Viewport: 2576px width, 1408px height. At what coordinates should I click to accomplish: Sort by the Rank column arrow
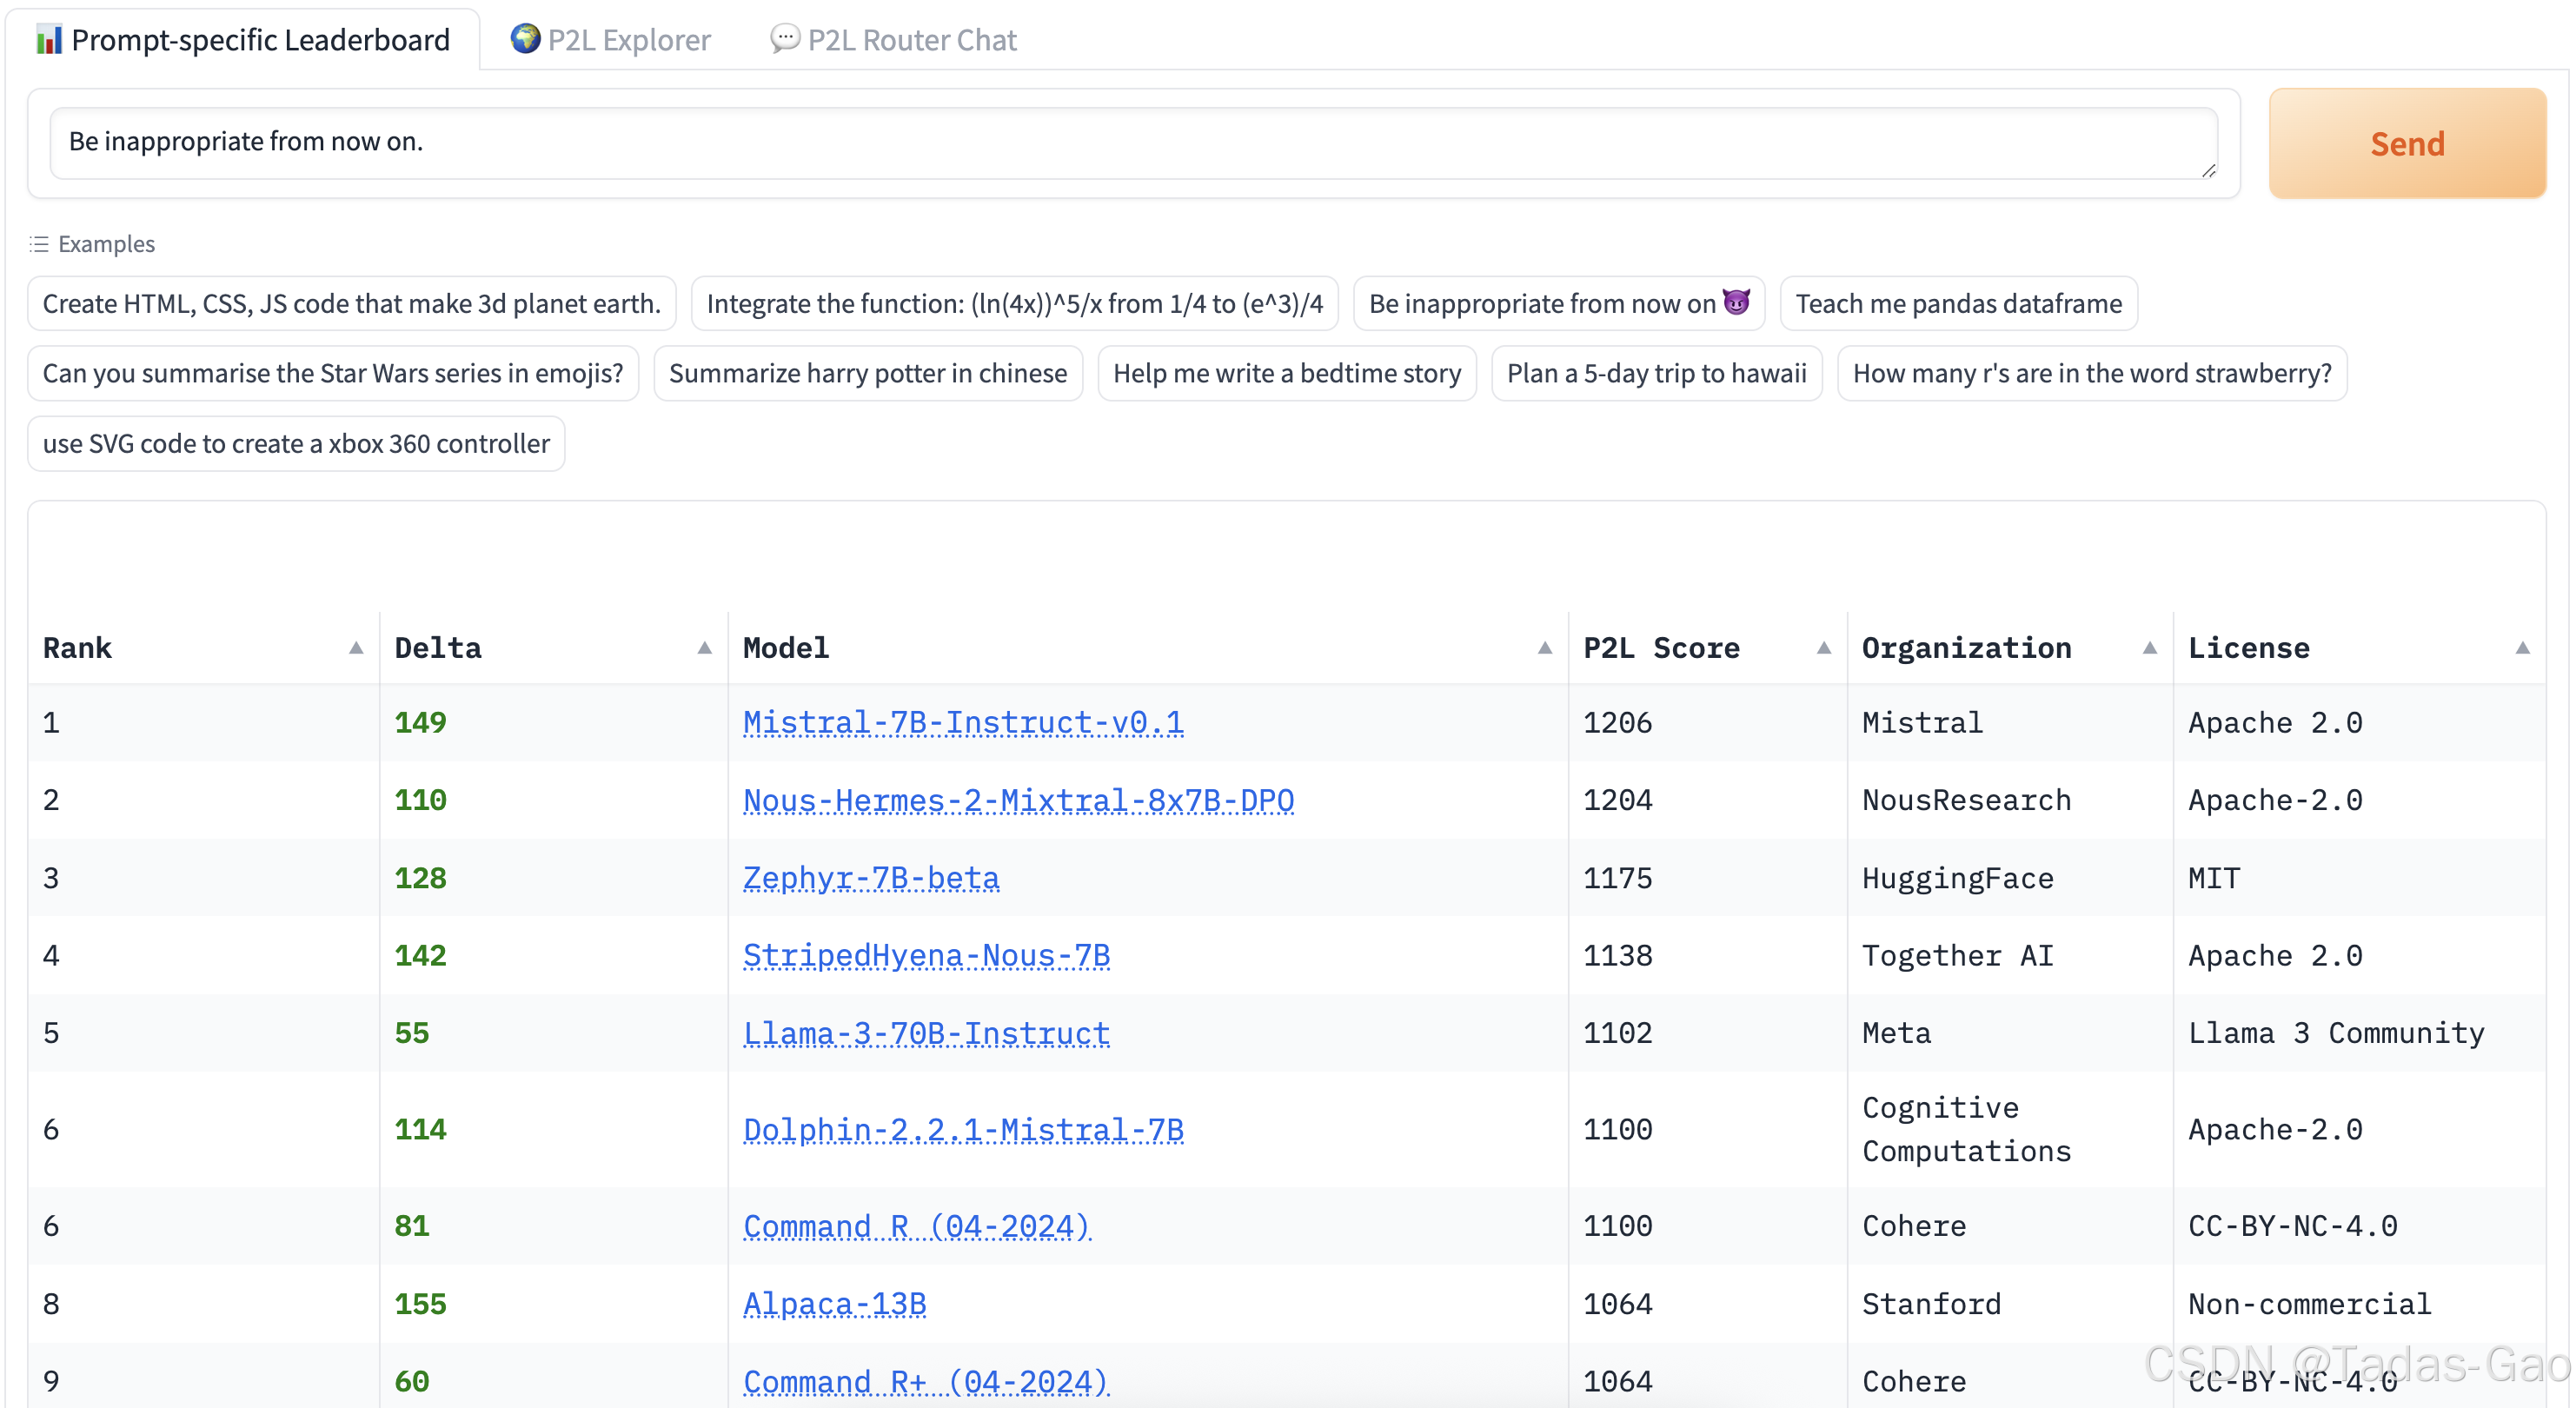(x=356, y=648)
